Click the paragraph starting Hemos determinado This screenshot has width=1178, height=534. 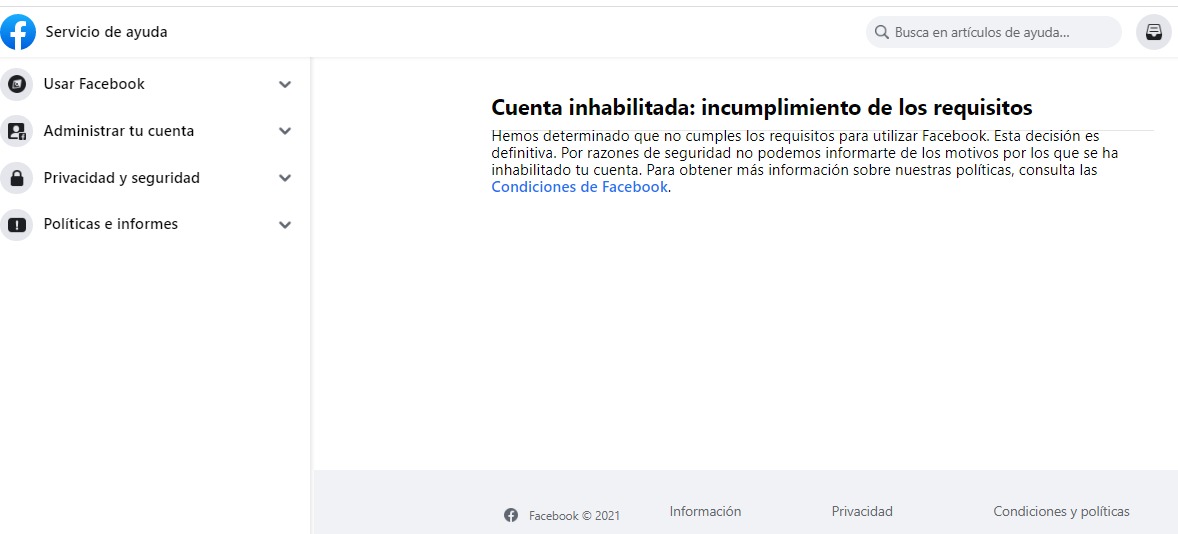click(805, 161)
